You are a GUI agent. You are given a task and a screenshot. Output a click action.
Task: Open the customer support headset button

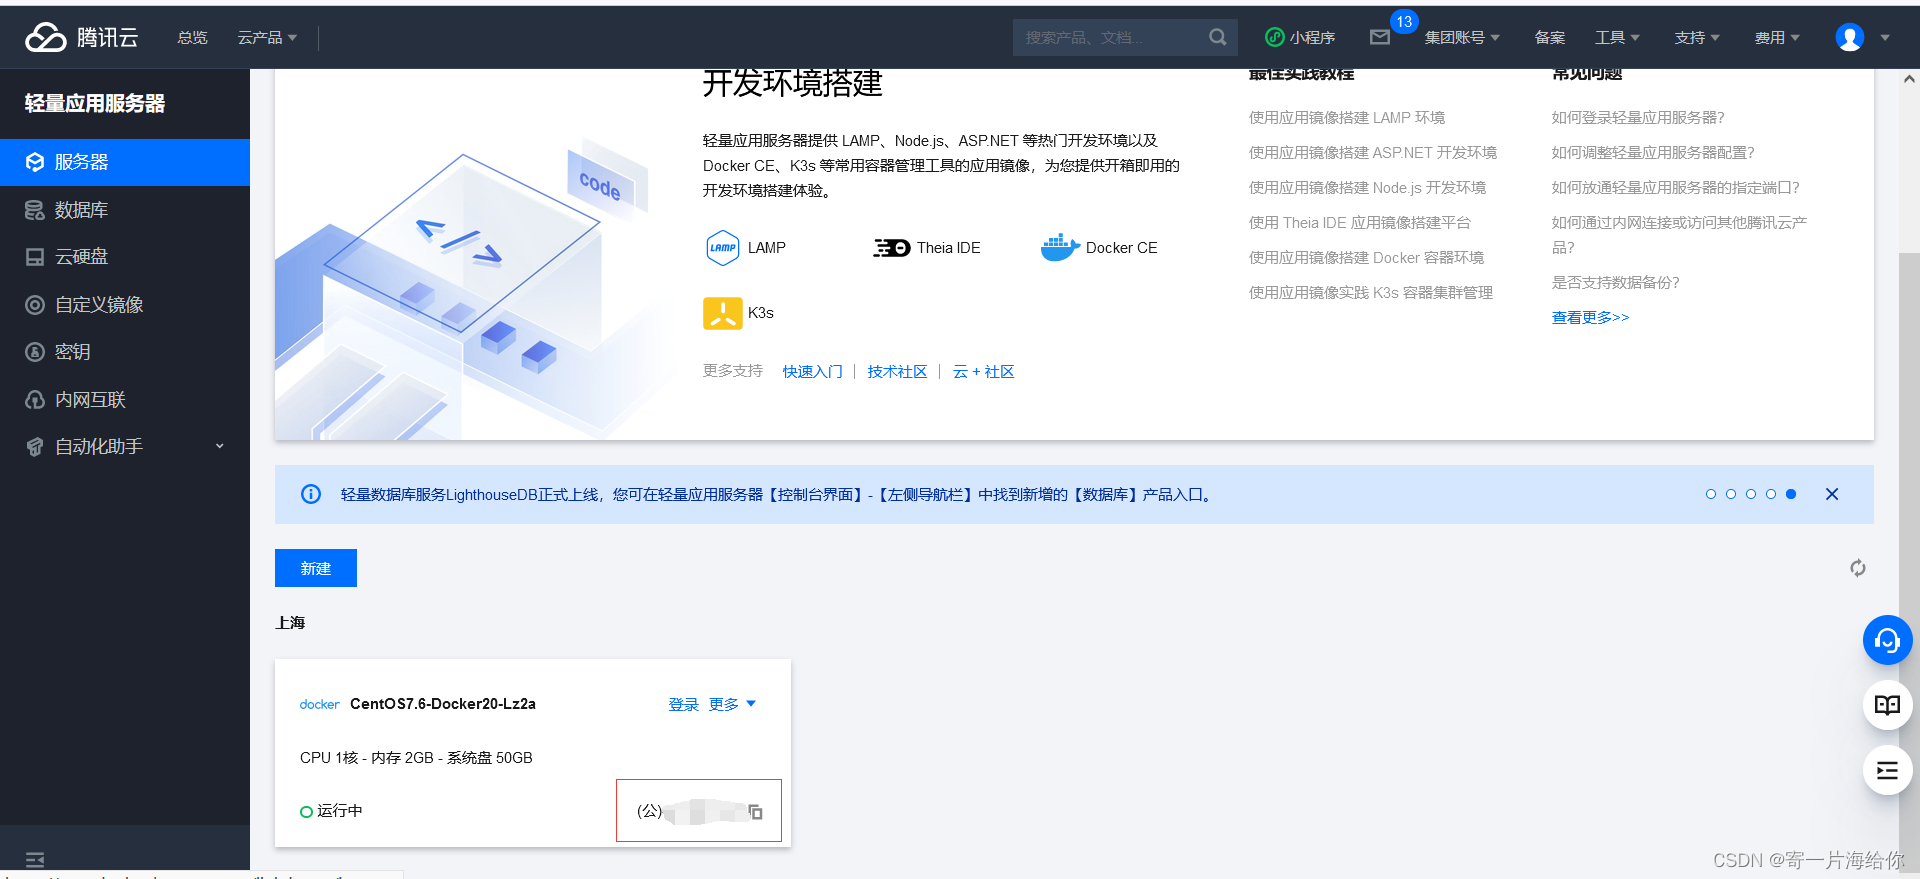coord(1887,640)
